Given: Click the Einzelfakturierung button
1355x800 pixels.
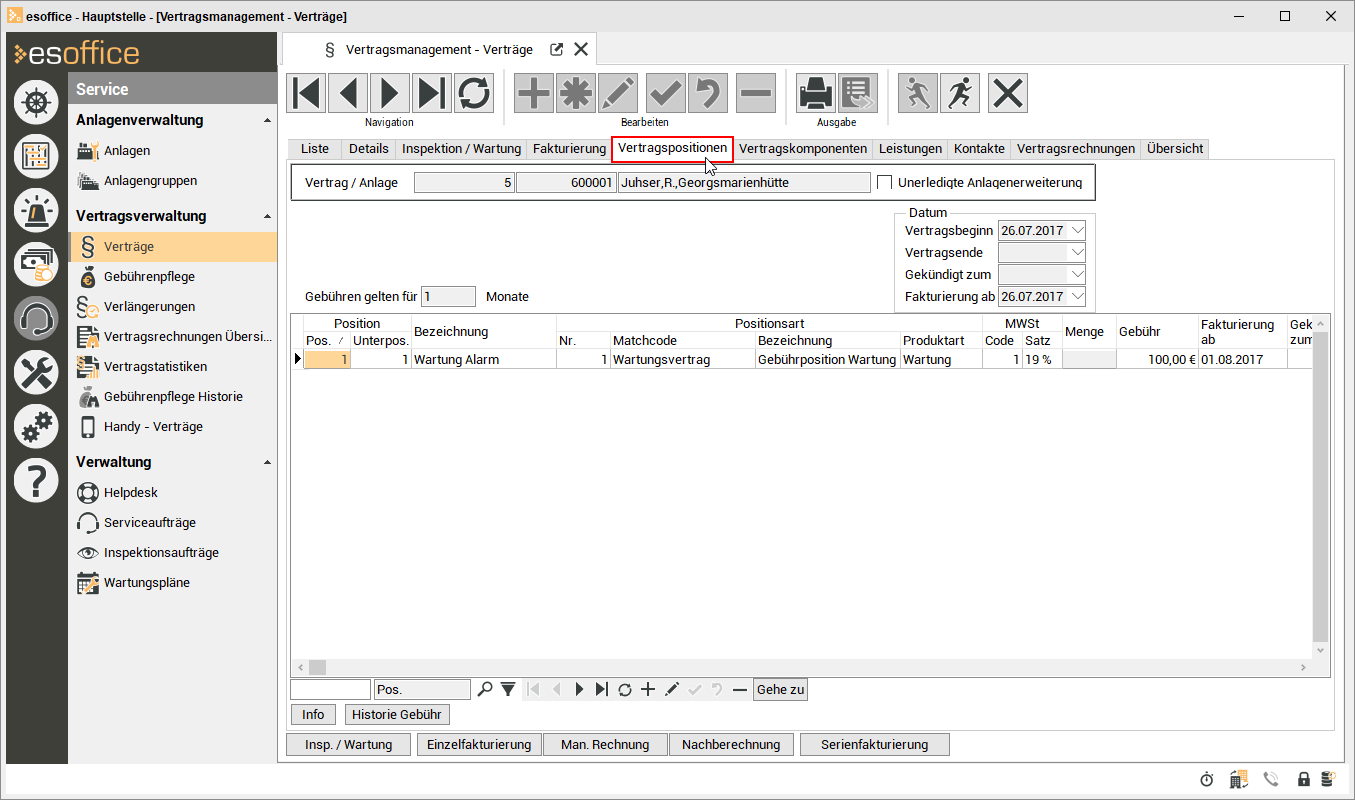Looking at the screenshot, I should tap(479, 745).
